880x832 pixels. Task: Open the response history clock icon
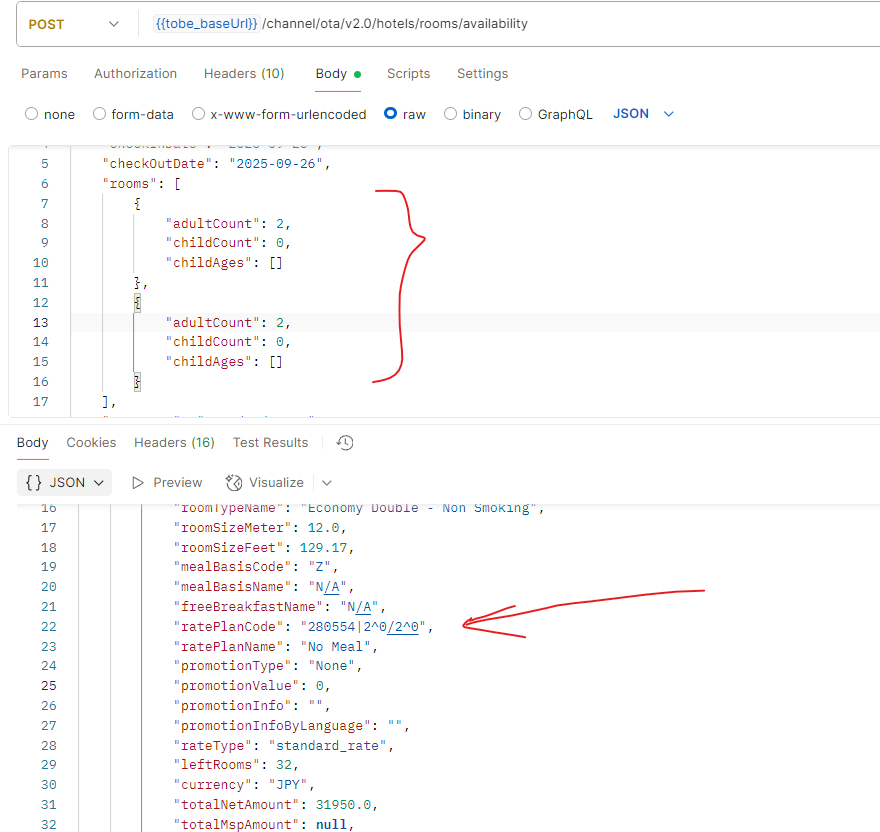click(345, 443)
